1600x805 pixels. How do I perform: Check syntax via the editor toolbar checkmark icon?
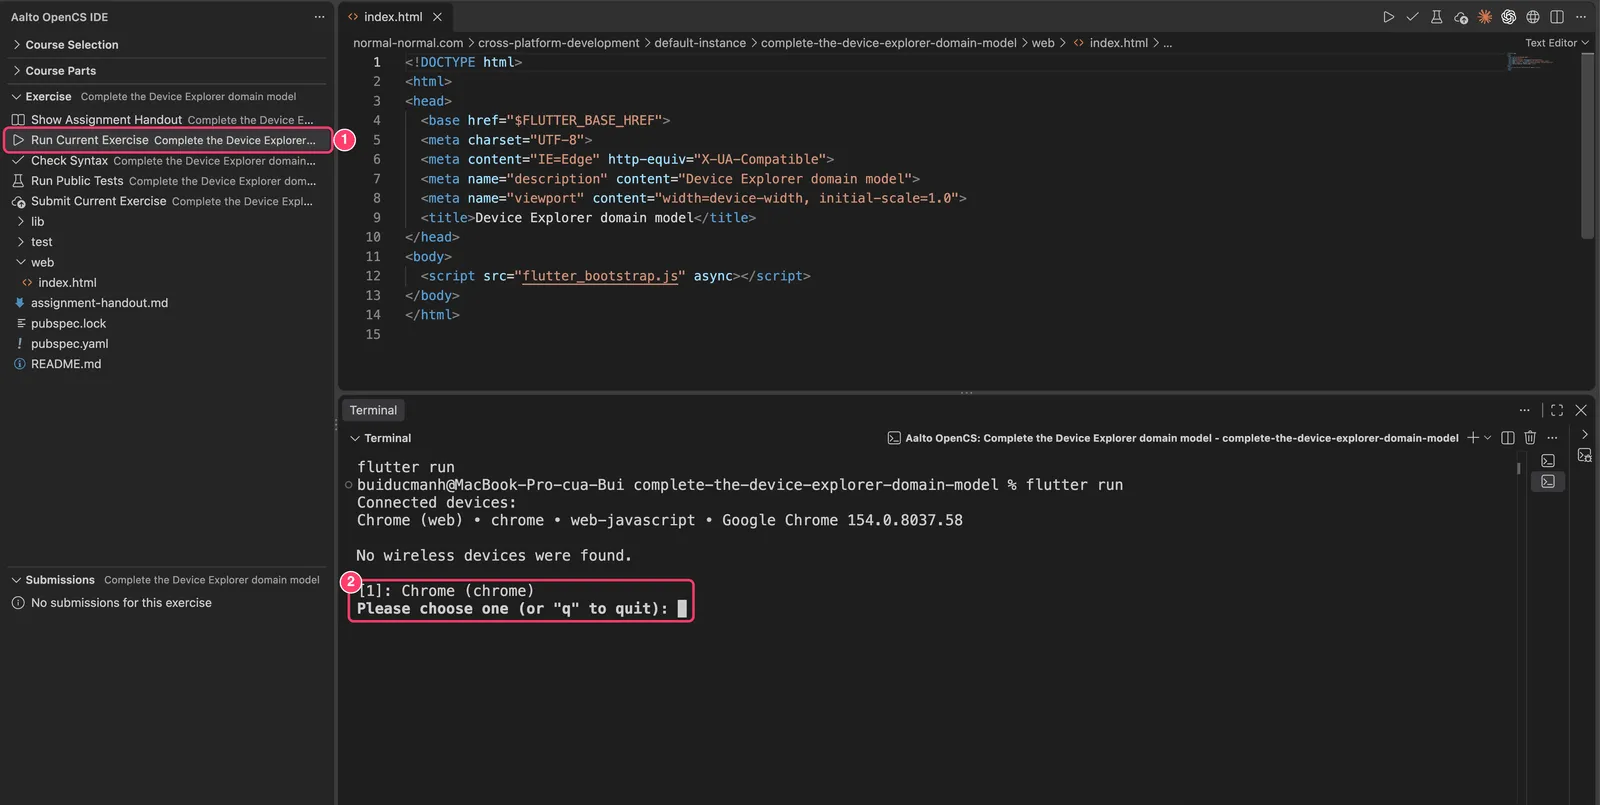point(1412,17)
